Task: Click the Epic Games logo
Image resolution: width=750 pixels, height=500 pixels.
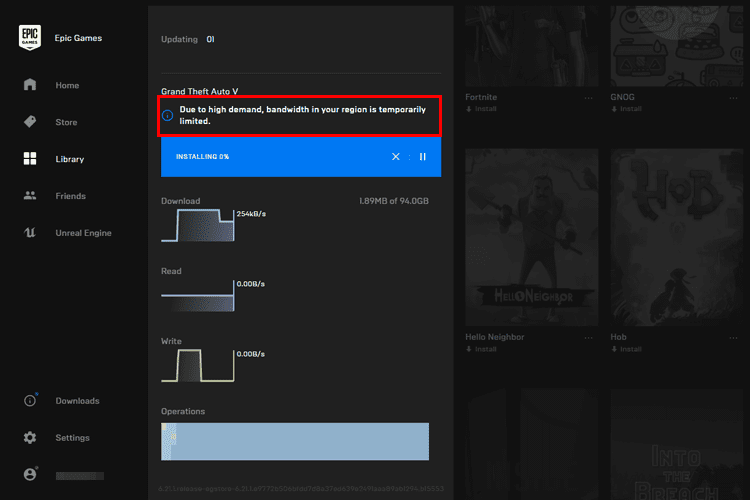Action: click(30, 37)
